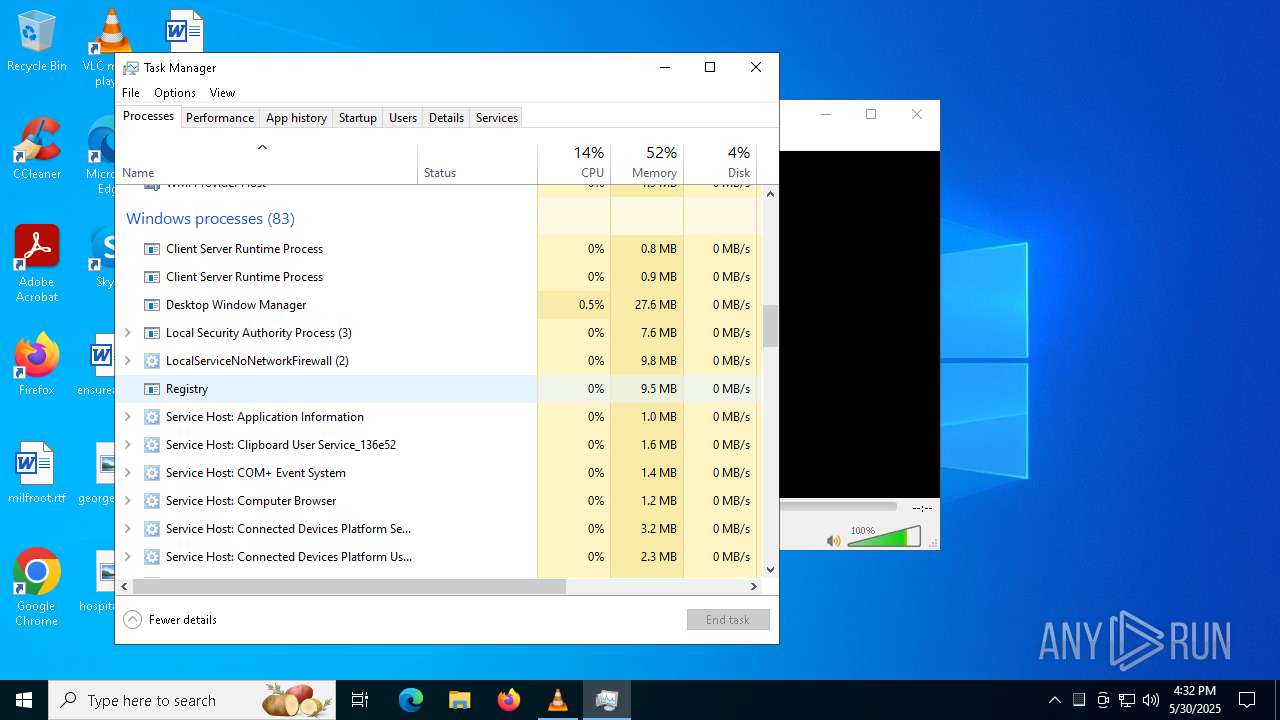The width and height of the screenshot is (1280, 720).
Task: Click the horizontal scrollbar in process list
Action: click(349, 587)
